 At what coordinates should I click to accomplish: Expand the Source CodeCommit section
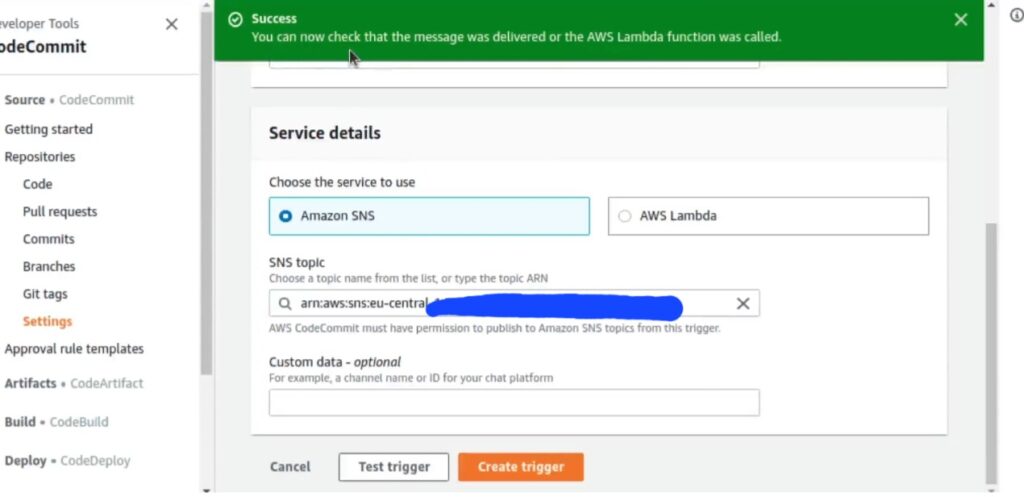click(x=69, y=100)
